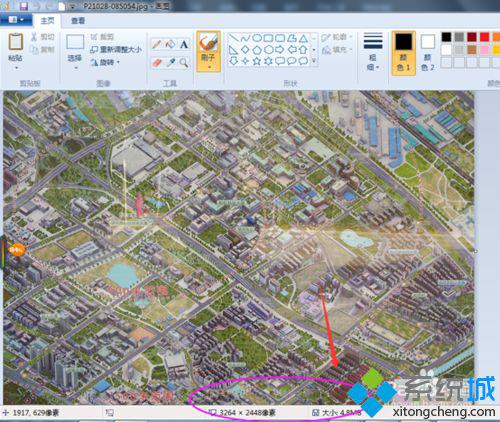Open the Rotate dropdown menu
500x422 pixels.
105,62
